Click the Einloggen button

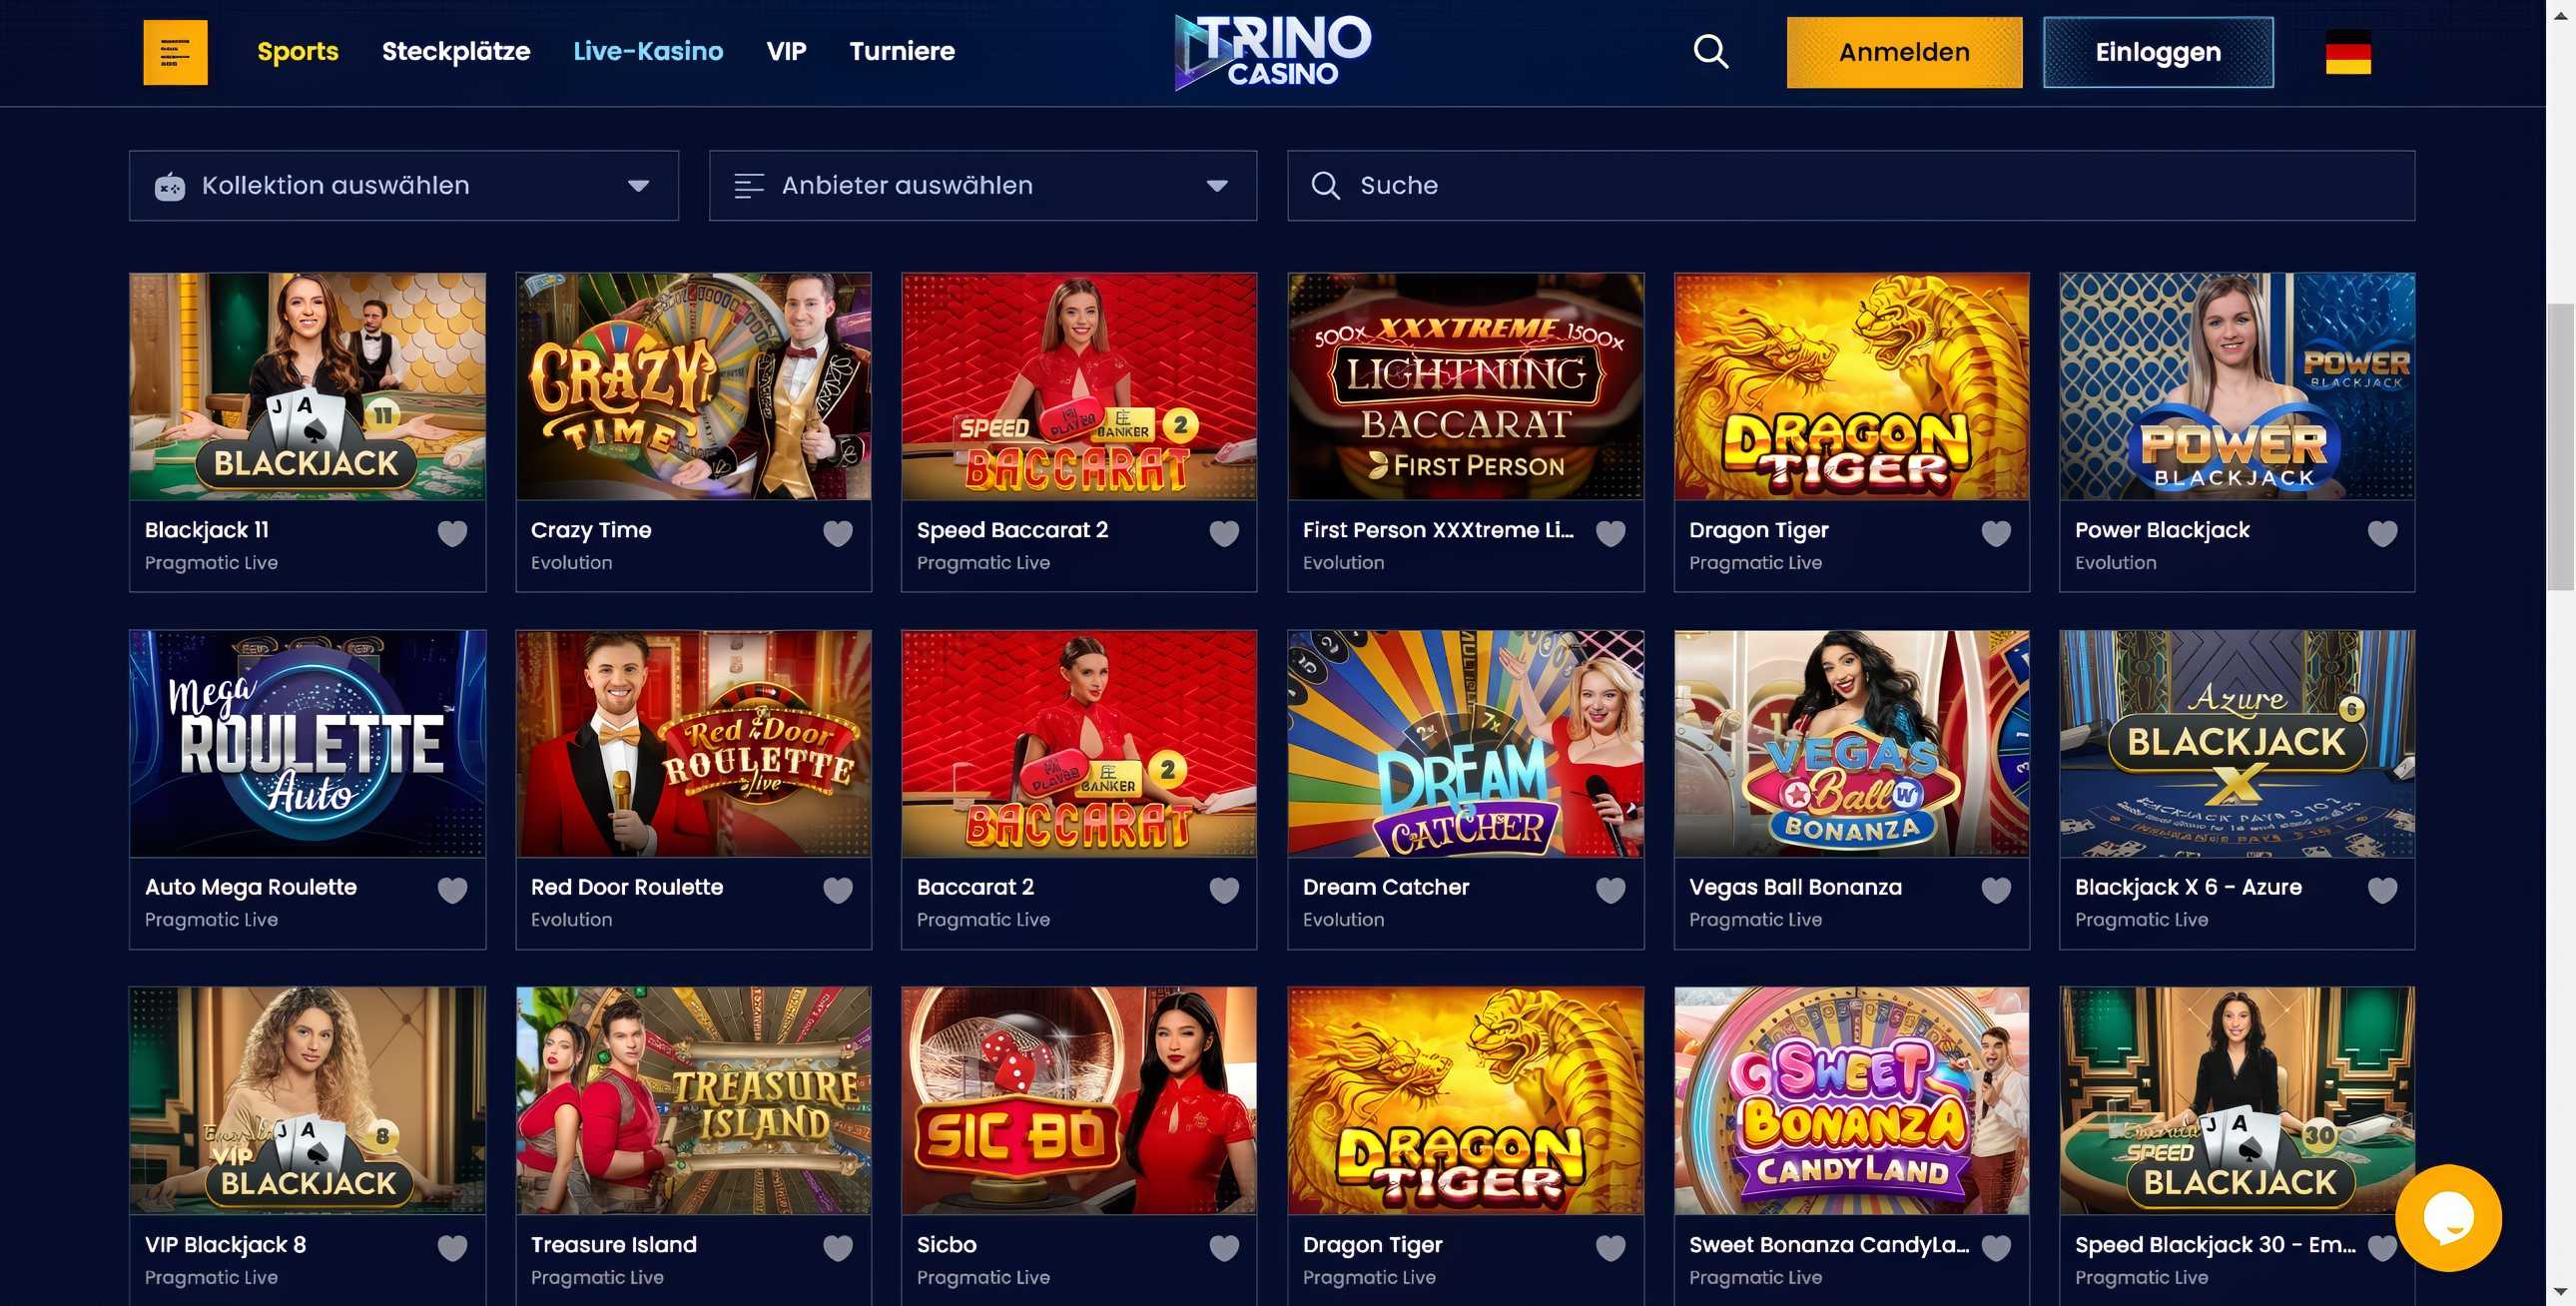2158,52
